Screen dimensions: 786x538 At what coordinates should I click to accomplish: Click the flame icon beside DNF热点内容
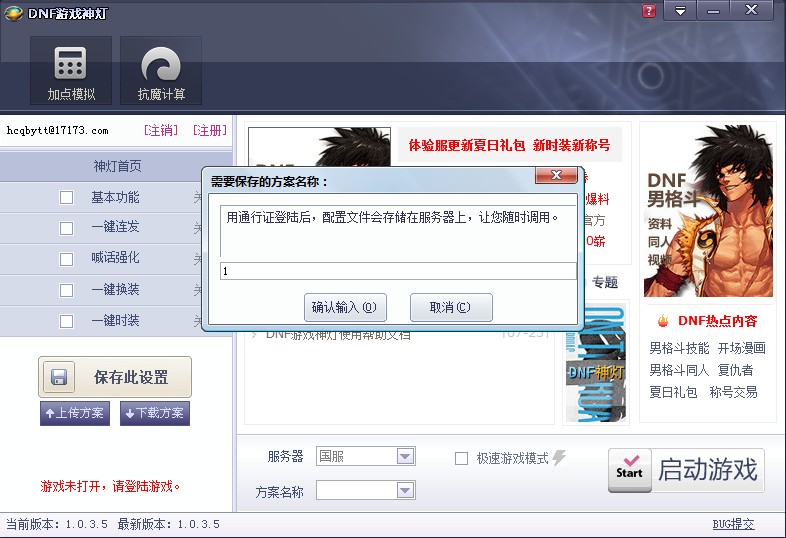pyautogui.click(x=663, y=320)
